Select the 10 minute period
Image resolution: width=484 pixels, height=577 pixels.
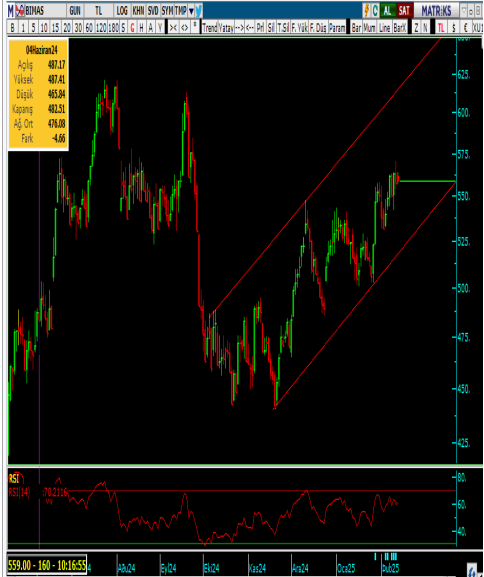pos(44,28)
